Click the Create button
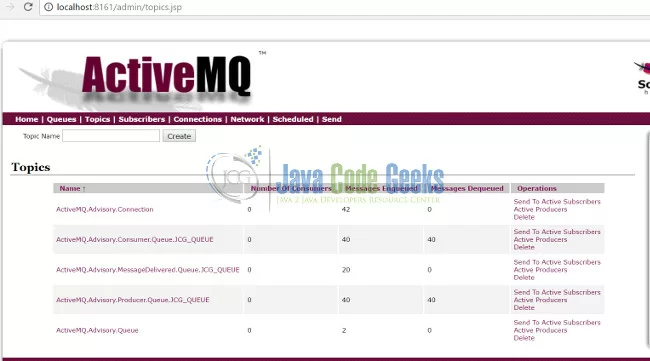The width and height of the screenshot is (650, 361). (x=179, y=136)
